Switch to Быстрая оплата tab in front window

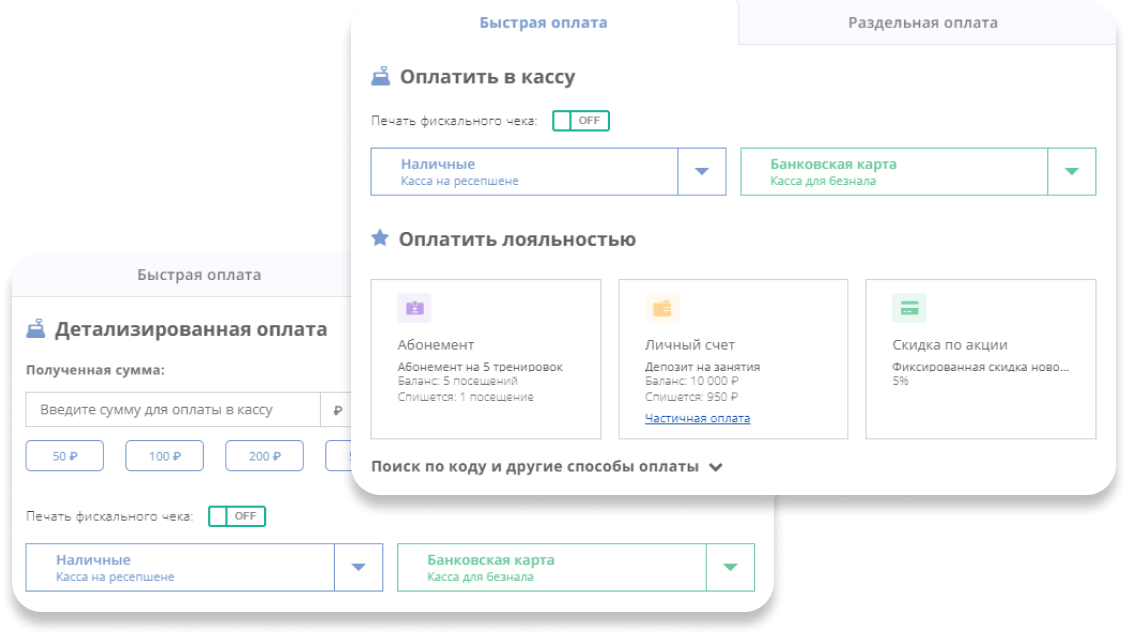click(x=543, y=22)
